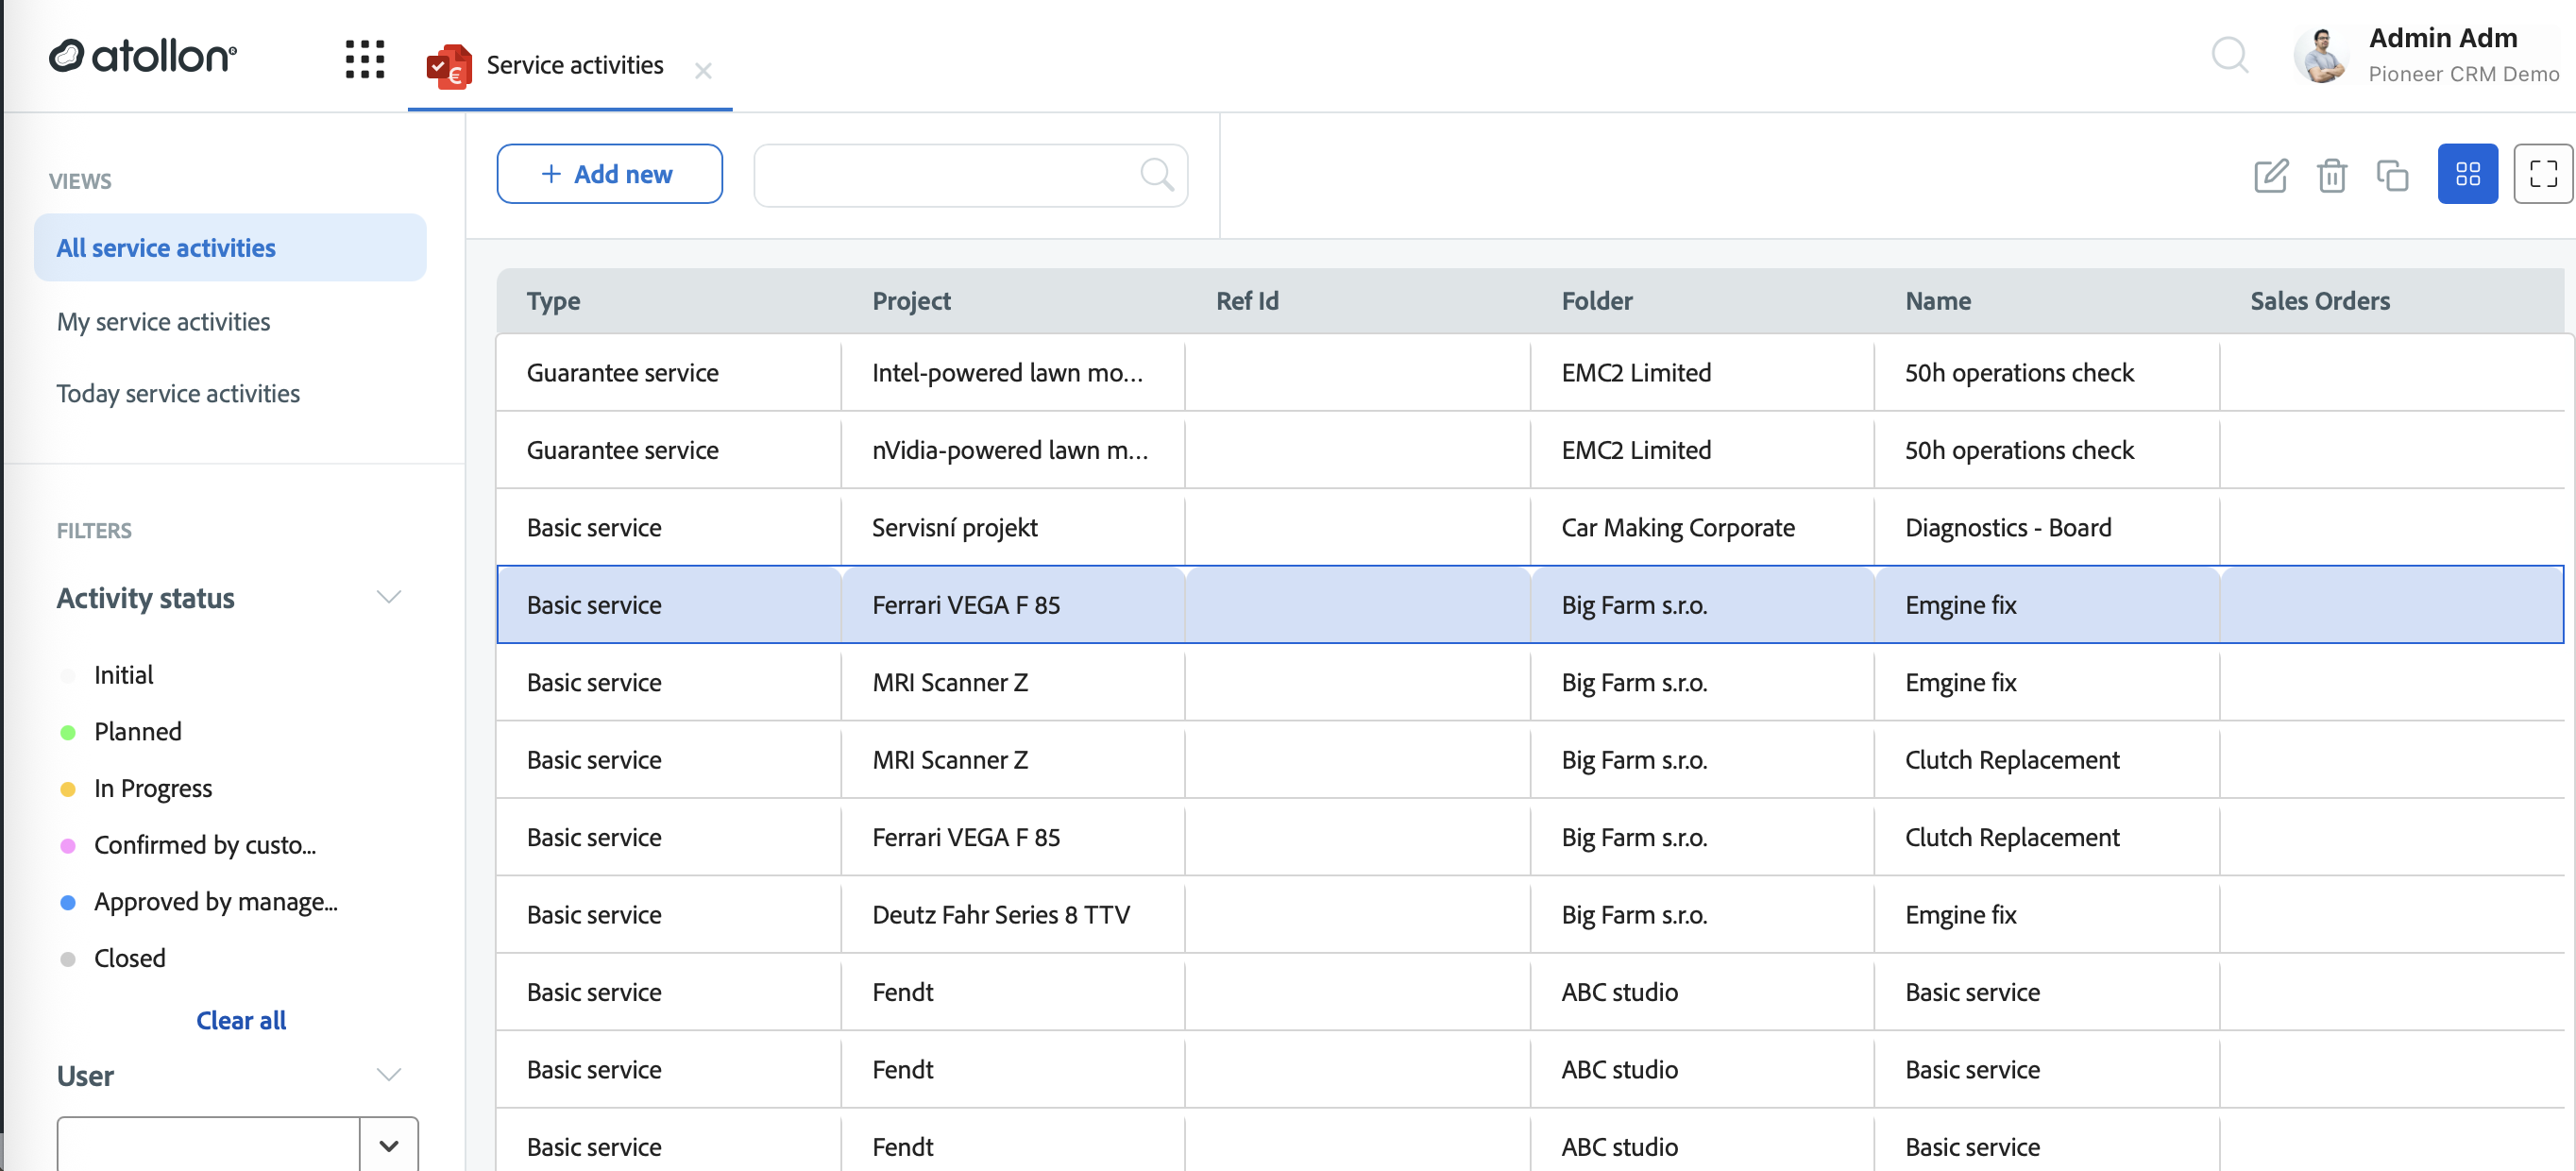This screenshot has height=1171, width=2576.
Task: Sort by Project column header
Action: (911, 301)
